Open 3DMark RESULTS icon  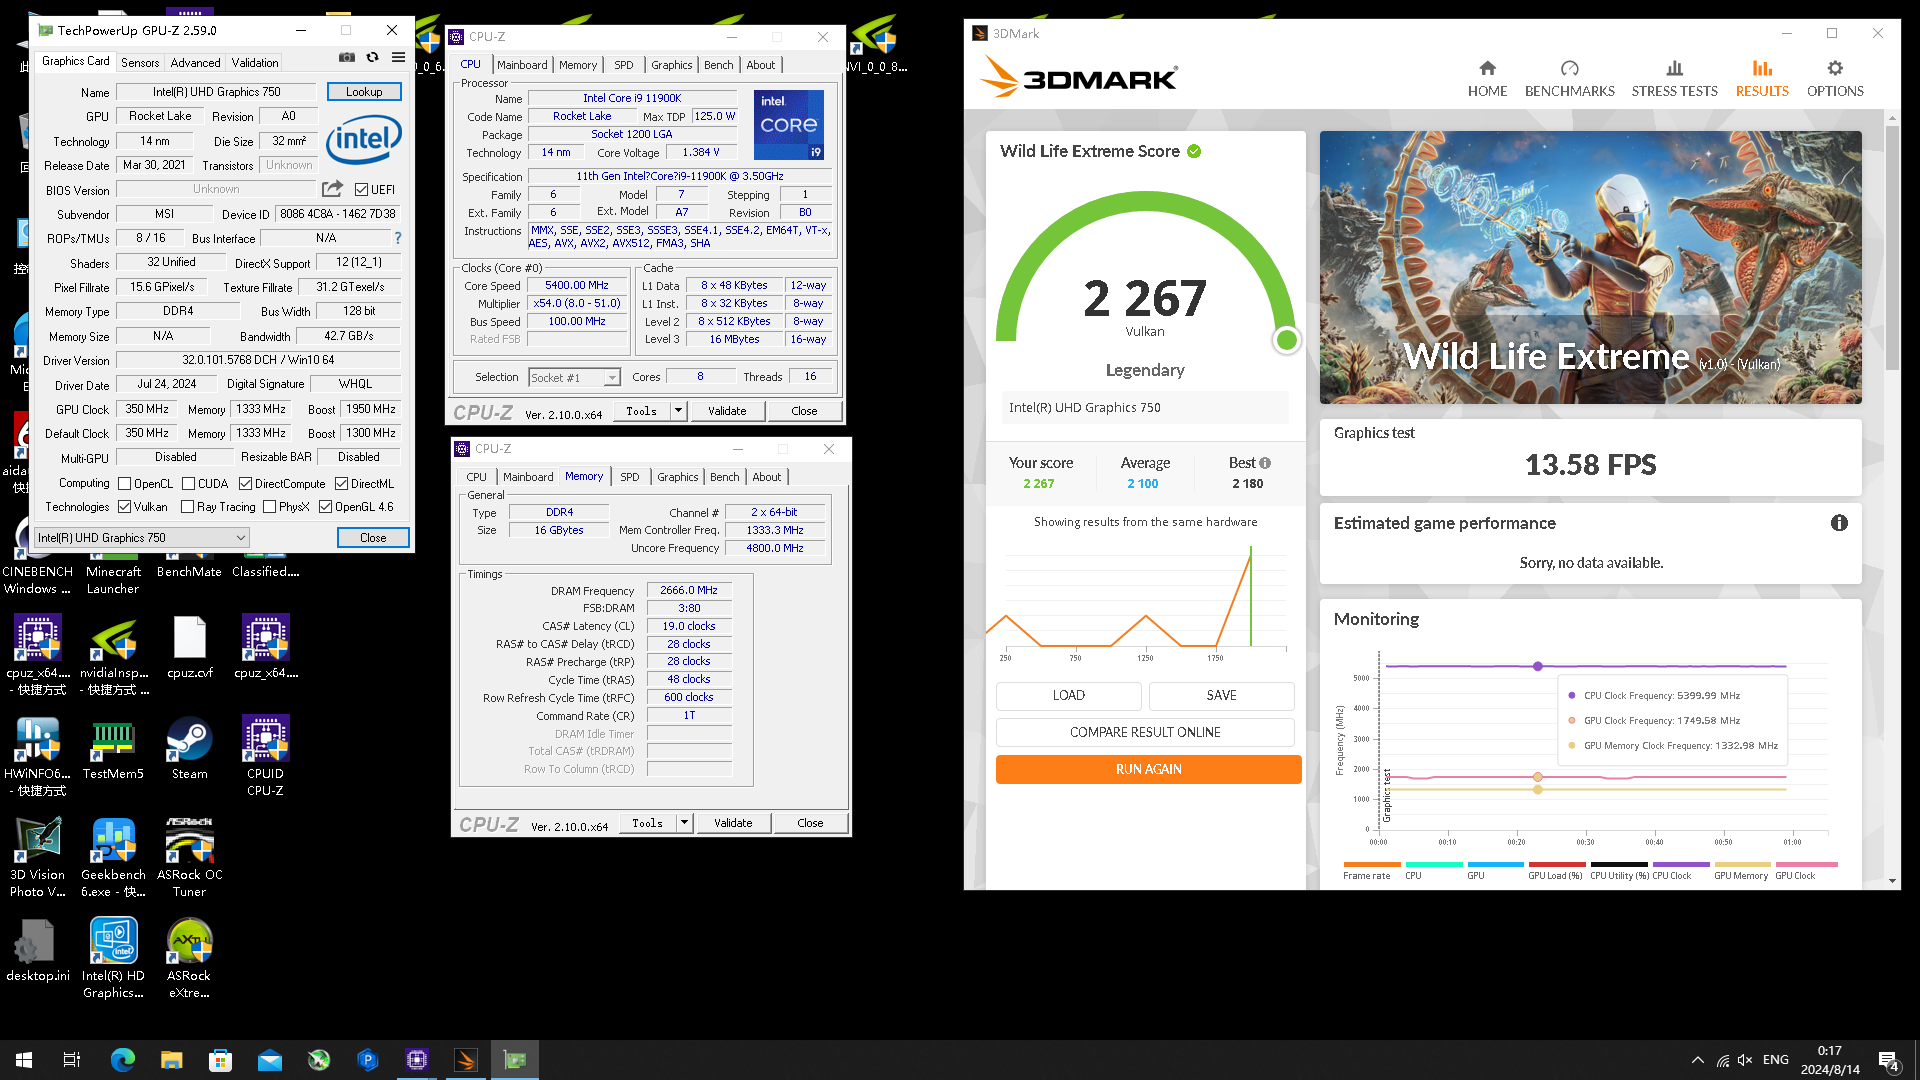coord(1762,68)
